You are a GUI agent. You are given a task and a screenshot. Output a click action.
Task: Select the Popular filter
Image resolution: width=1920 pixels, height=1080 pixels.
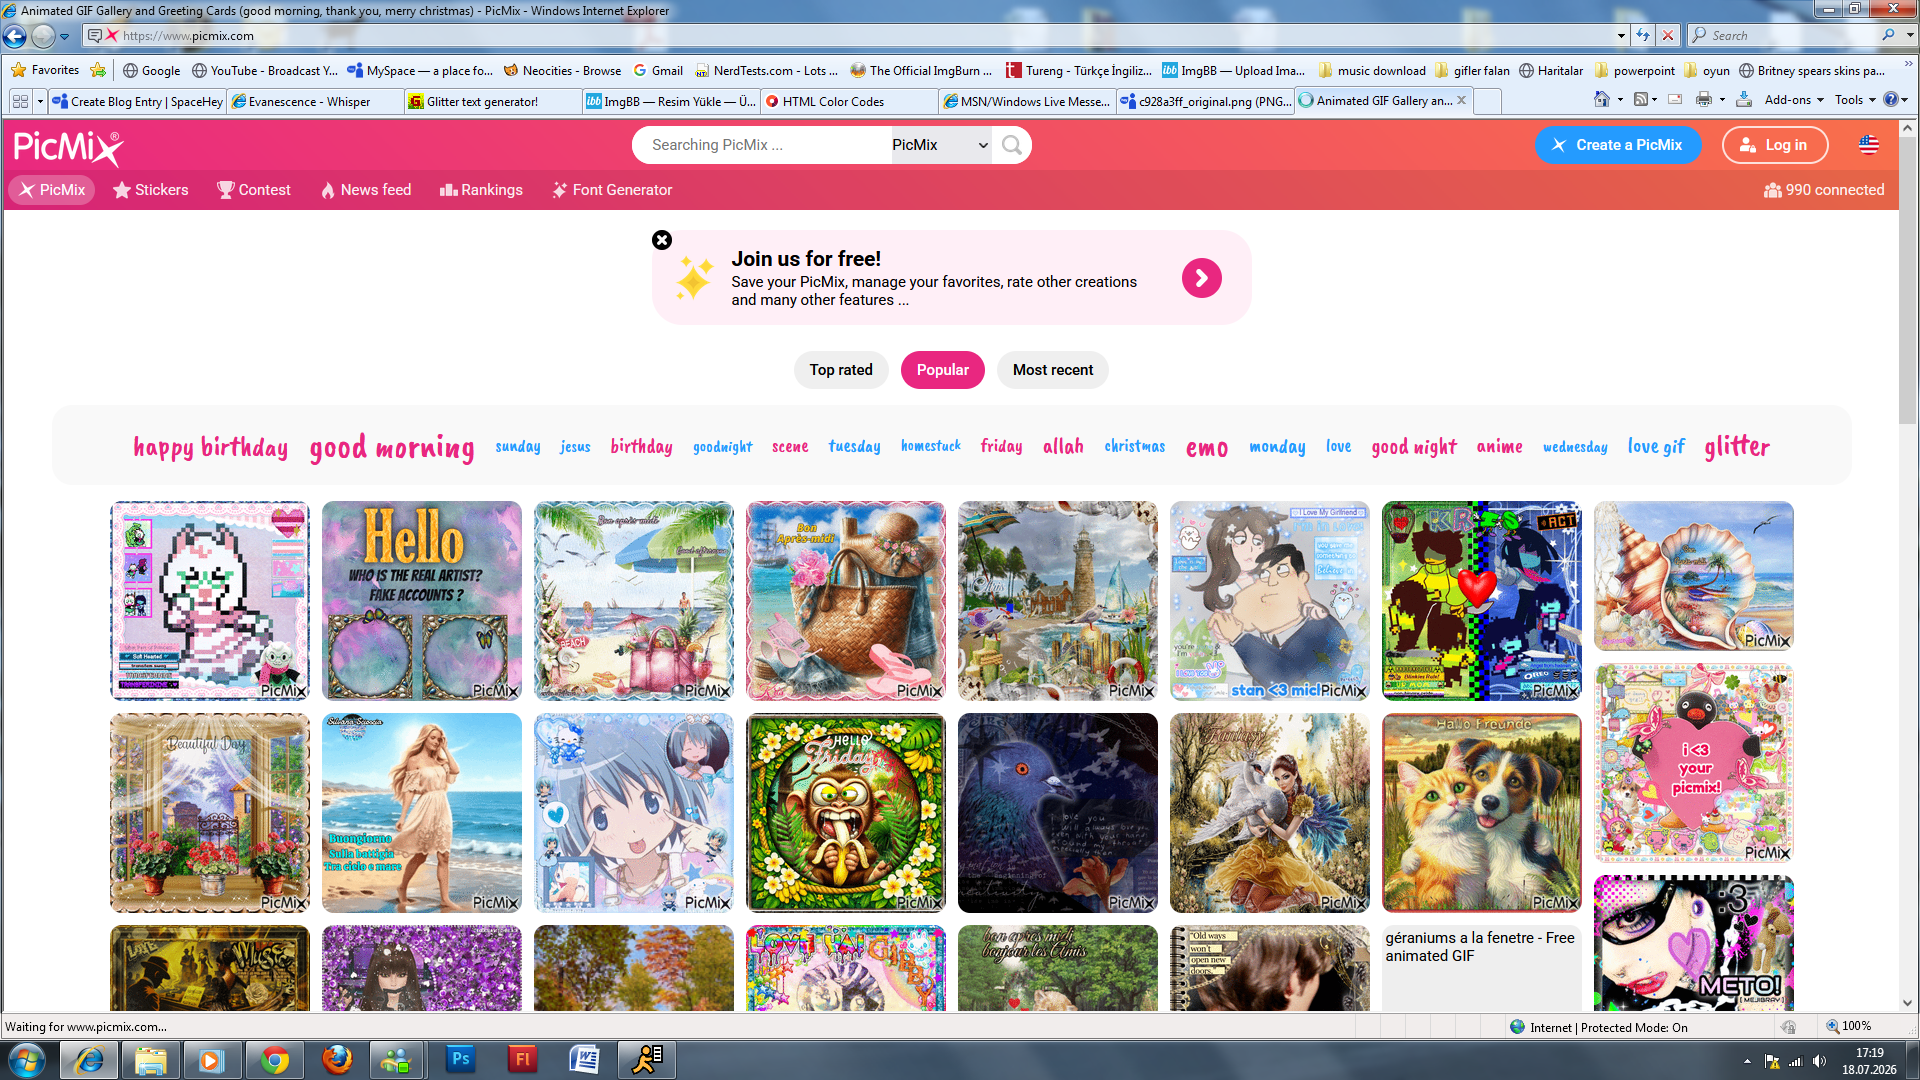click(x=942, y=370)
